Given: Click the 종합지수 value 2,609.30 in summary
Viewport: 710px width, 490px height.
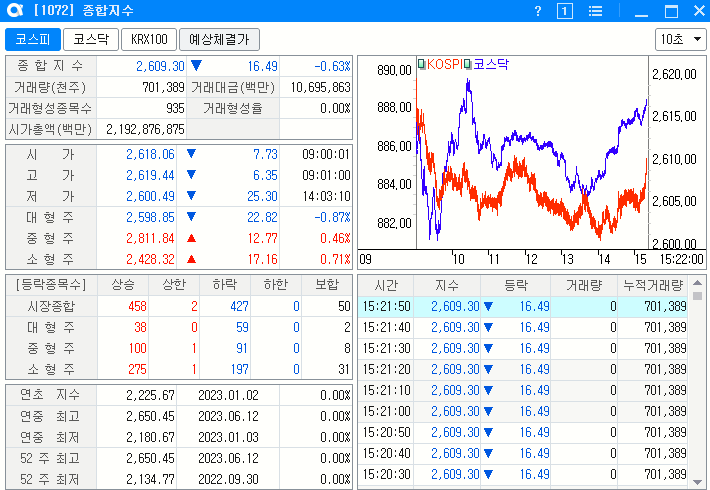Looking at the screenshot, I should [160, 67].
